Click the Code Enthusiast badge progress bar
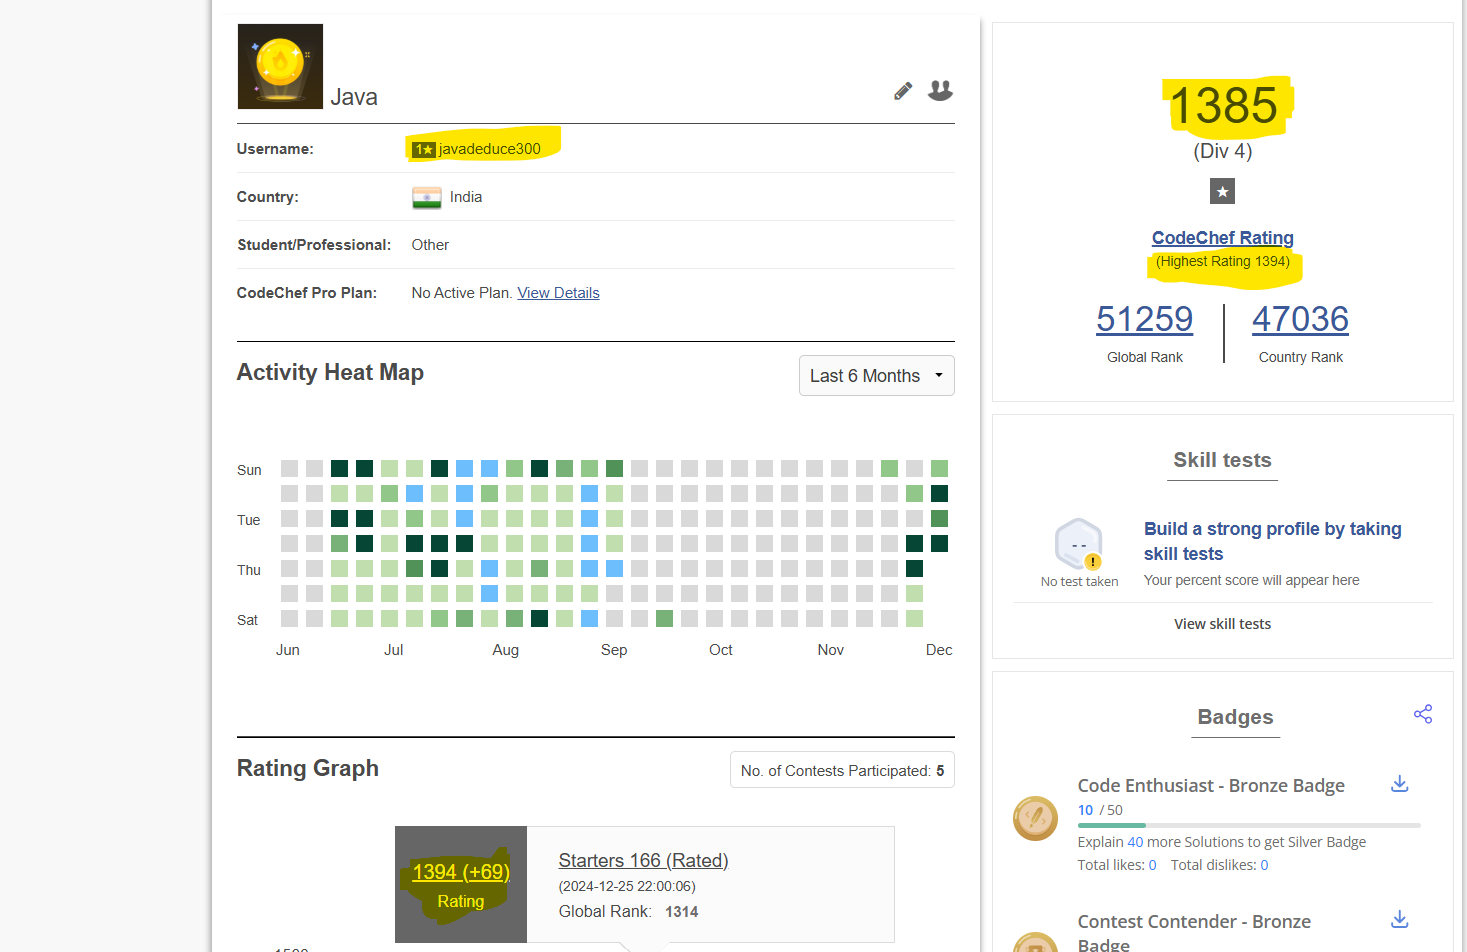 tap(1249, 826)
